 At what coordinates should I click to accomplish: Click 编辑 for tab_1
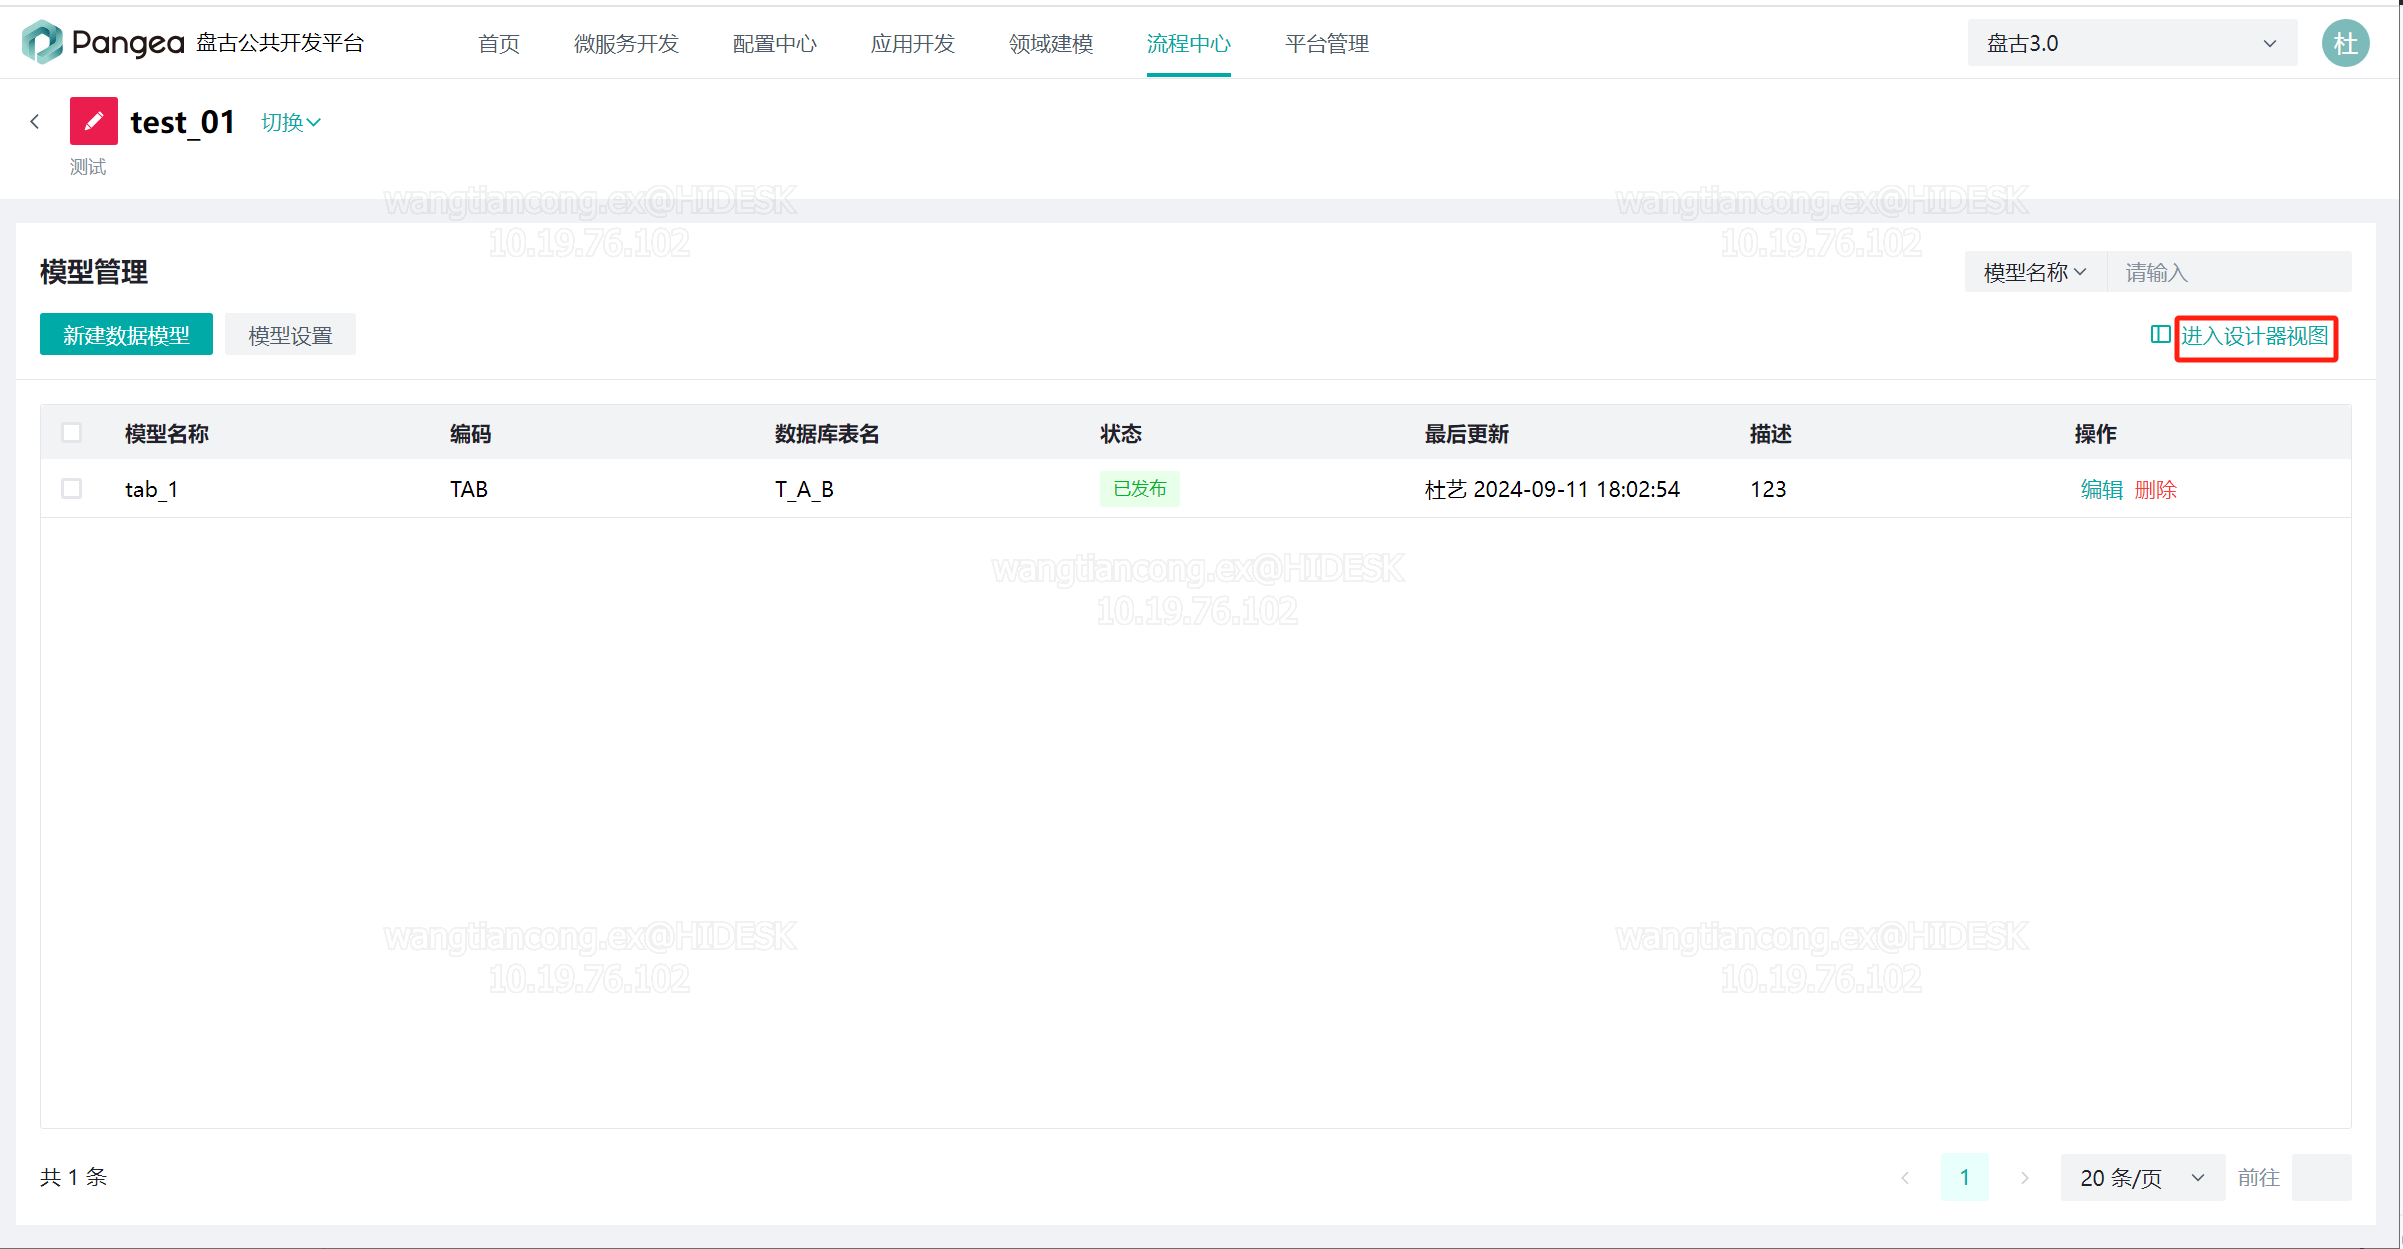click(2101, 489)
